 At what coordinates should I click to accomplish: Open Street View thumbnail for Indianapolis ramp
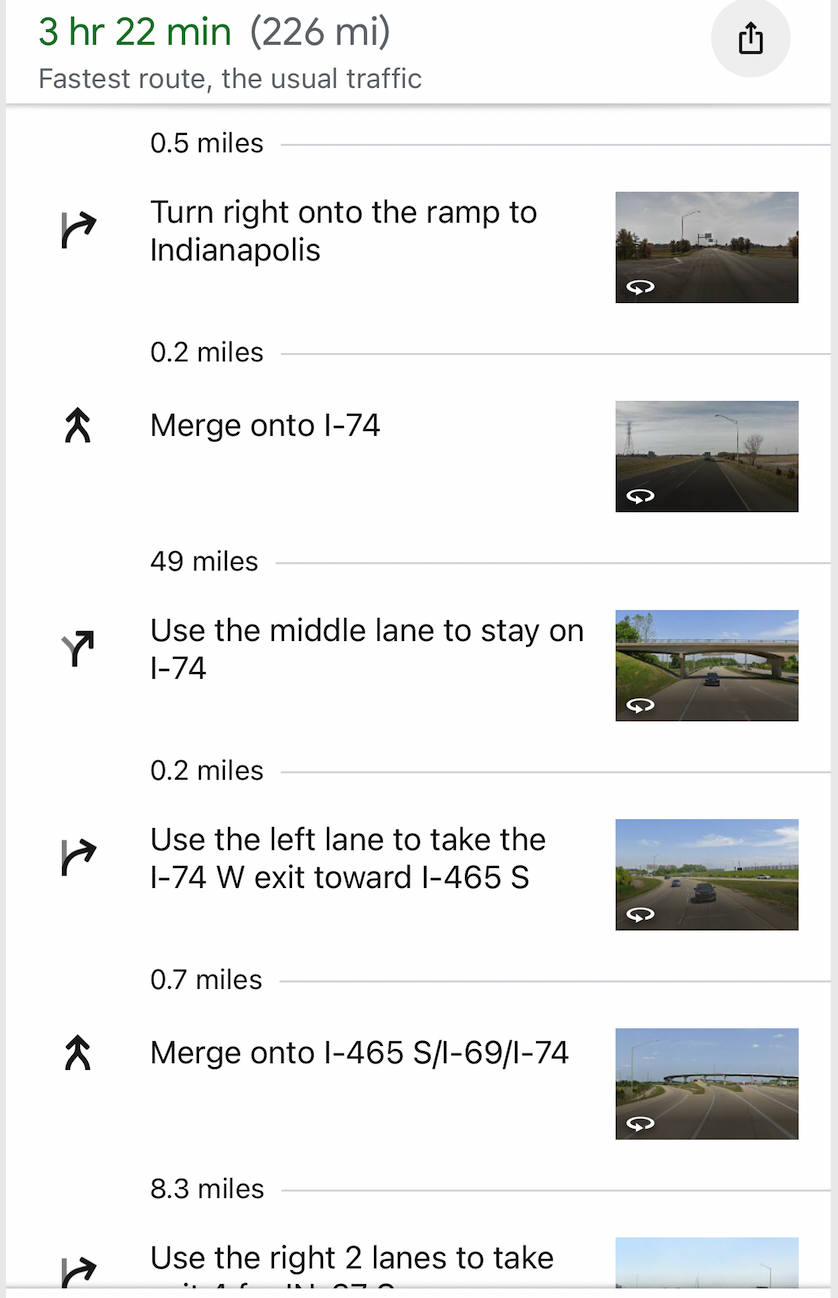[706, 247]
